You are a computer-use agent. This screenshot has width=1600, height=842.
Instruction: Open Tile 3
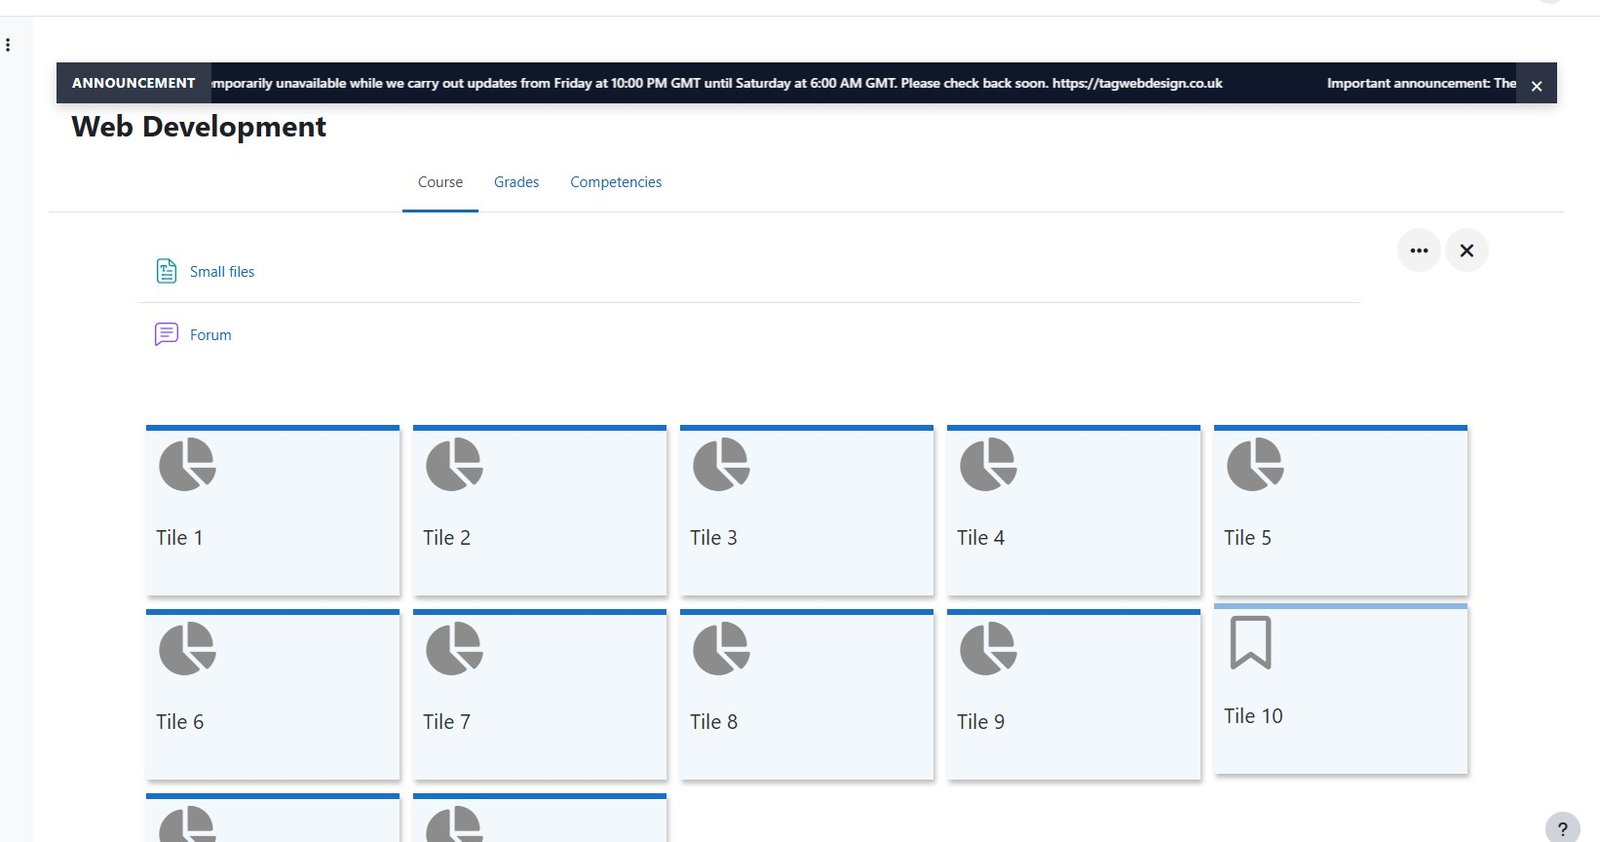807,511
